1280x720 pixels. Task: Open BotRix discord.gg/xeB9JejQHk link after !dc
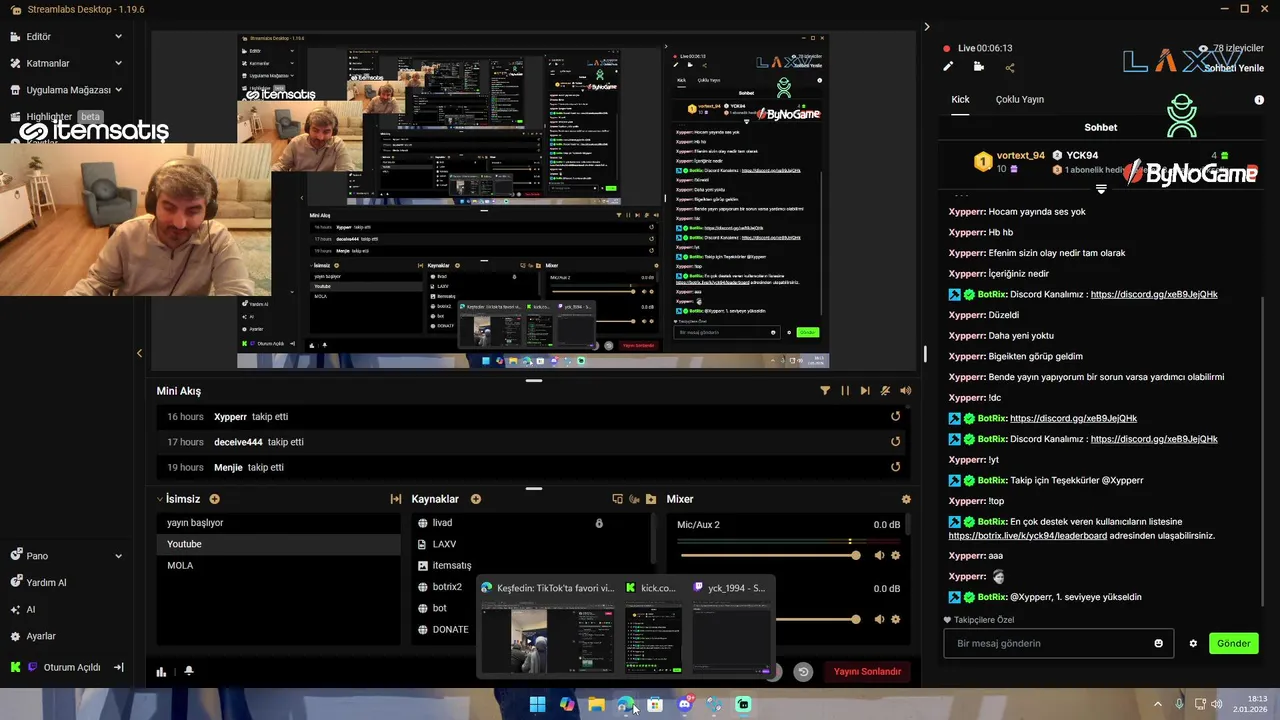point(1073,418)
